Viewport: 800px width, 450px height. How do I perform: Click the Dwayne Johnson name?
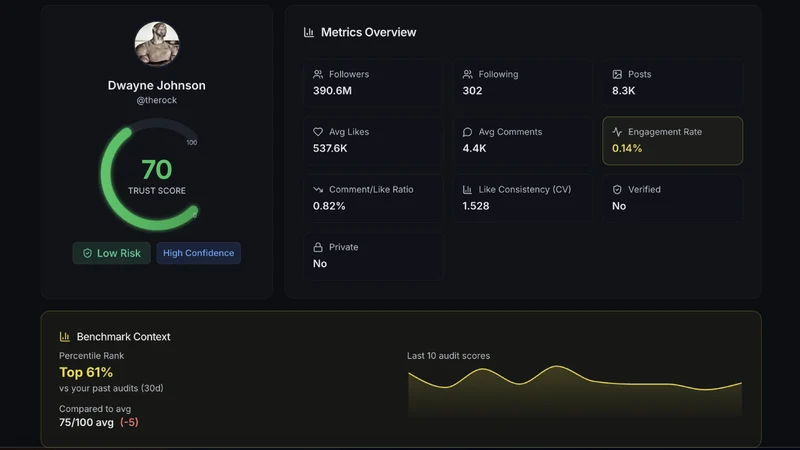[x=157, y=85]
